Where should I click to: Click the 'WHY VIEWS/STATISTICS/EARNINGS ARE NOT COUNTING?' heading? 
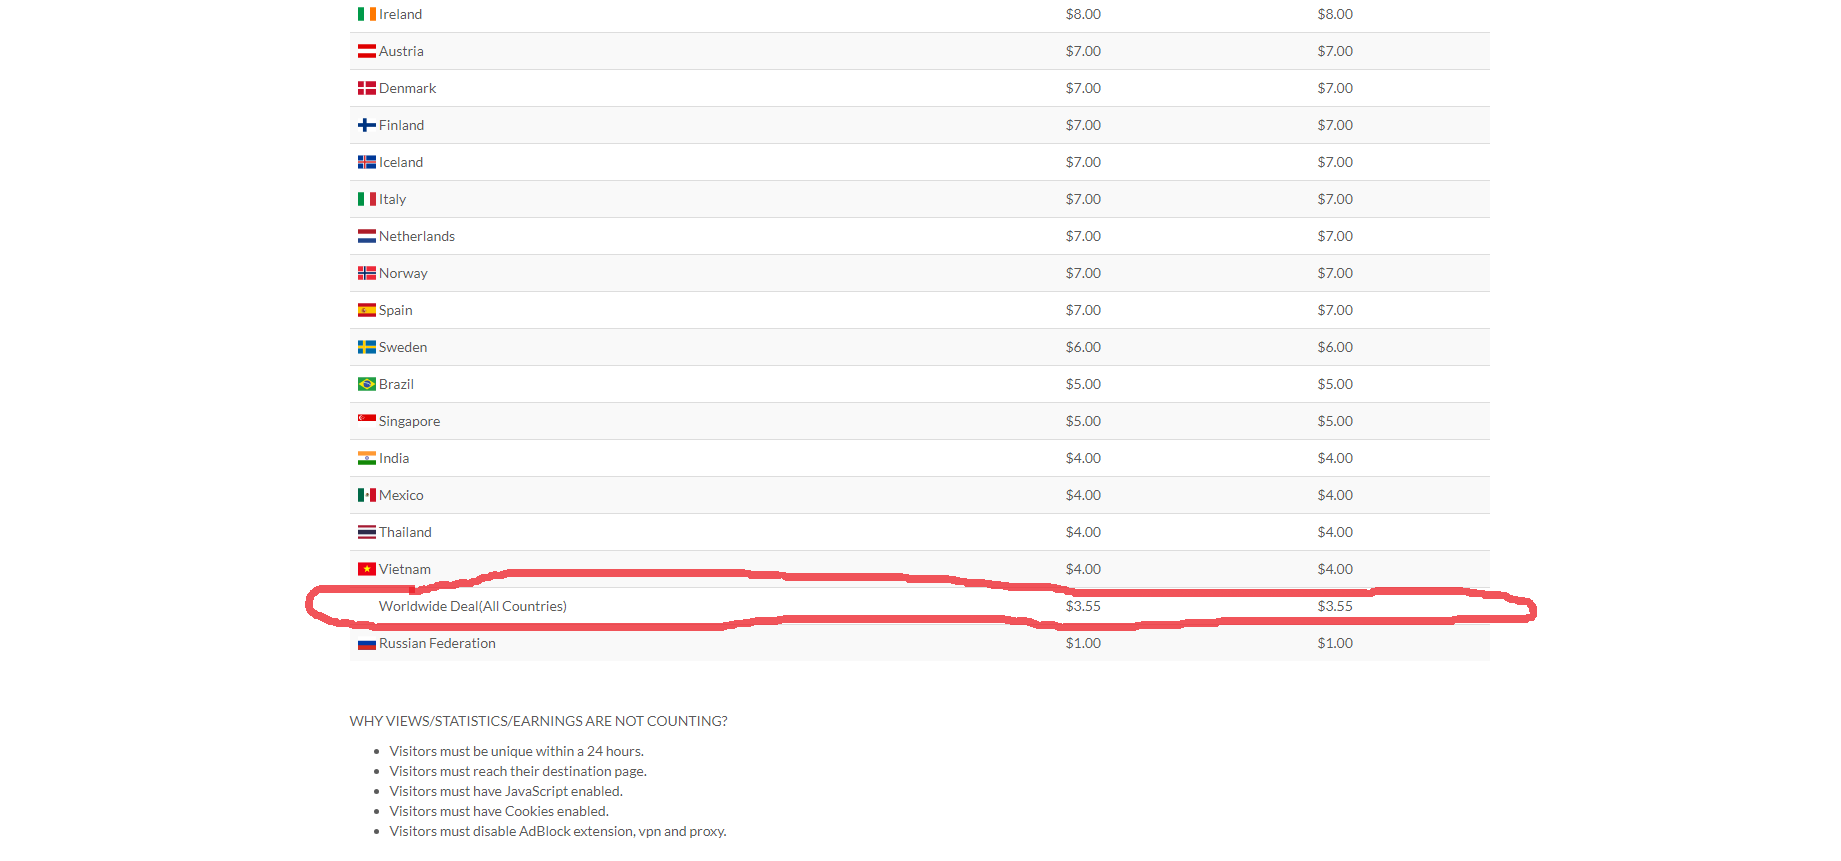click(x=538, y=721)
